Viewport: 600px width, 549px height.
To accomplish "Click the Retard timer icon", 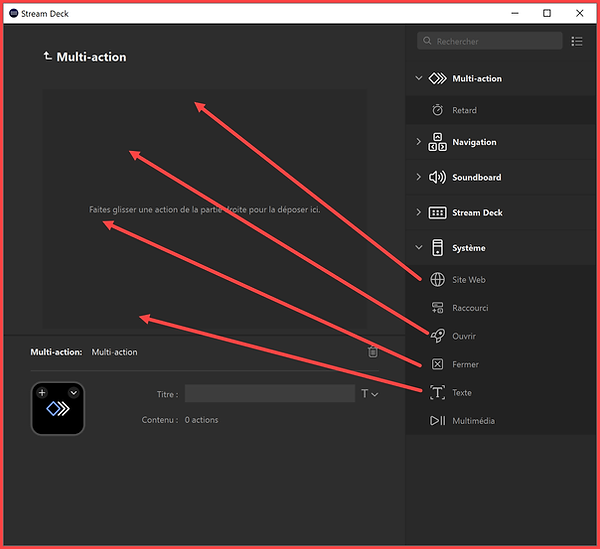I will click(437, 110).
